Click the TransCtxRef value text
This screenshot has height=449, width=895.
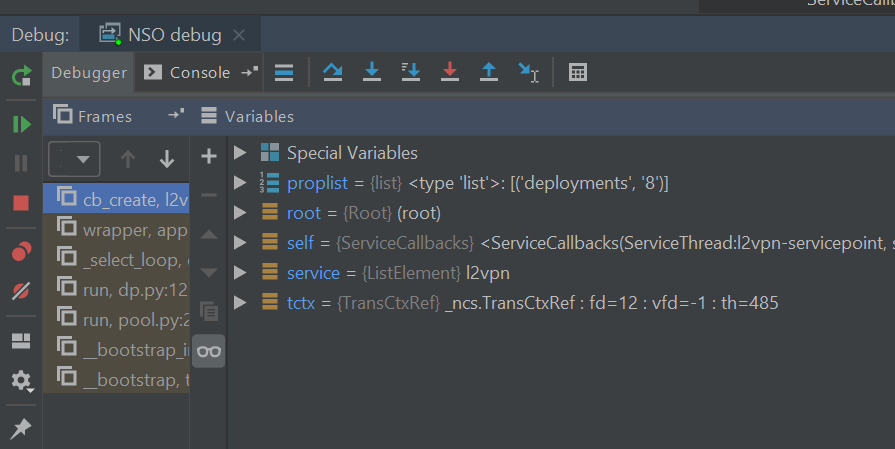click(x=611, y=303)
